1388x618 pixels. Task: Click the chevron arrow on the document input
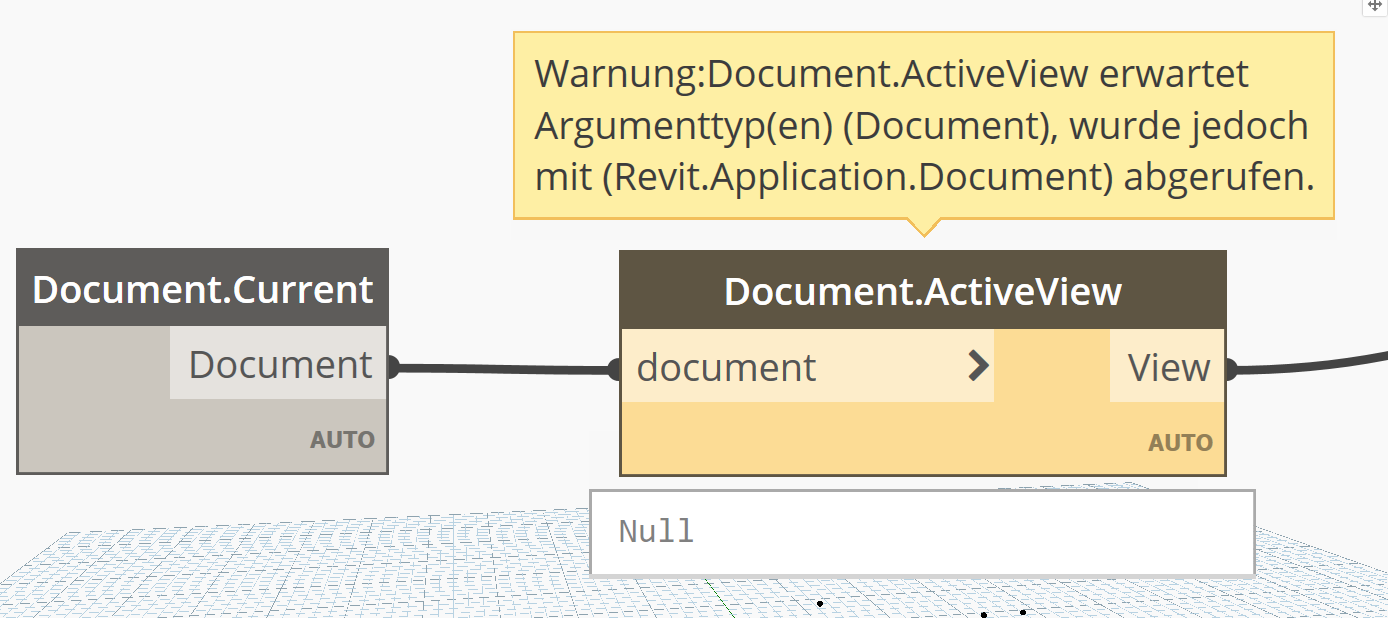click(x=978, y=367)
